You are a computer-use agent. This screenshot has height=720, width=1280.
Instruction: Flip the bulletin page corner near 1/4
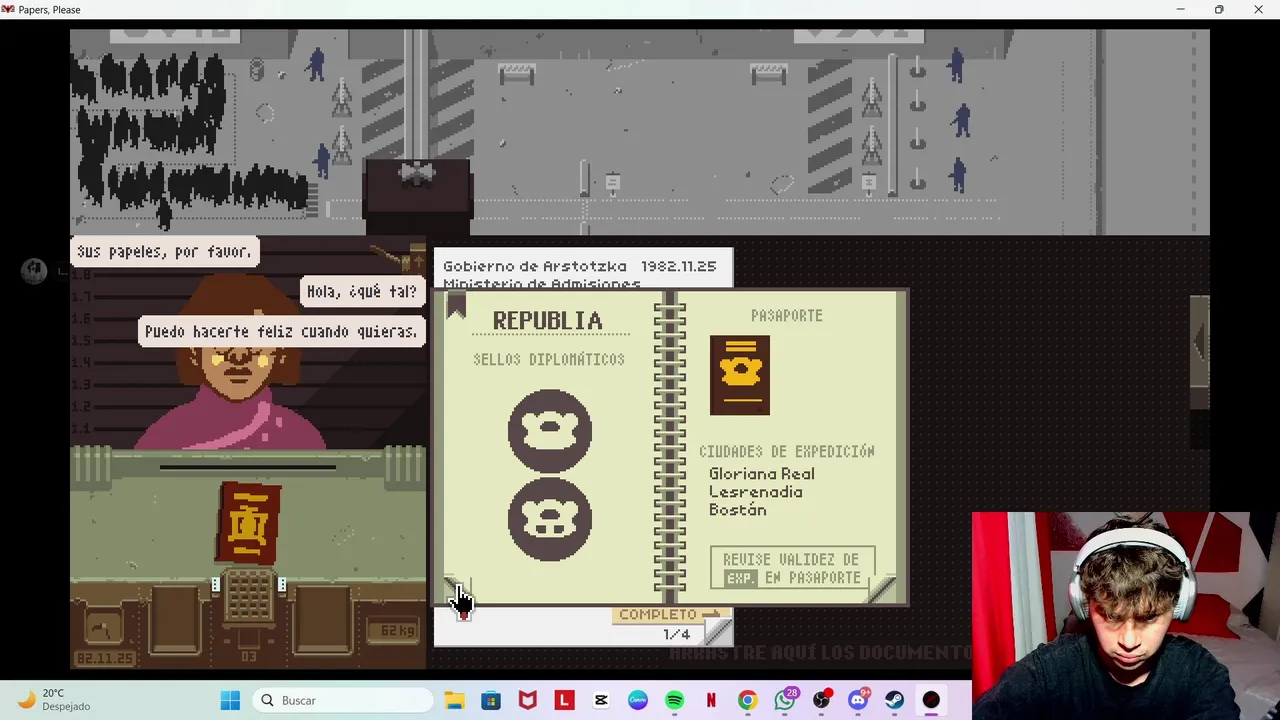[x=718, y=632]
